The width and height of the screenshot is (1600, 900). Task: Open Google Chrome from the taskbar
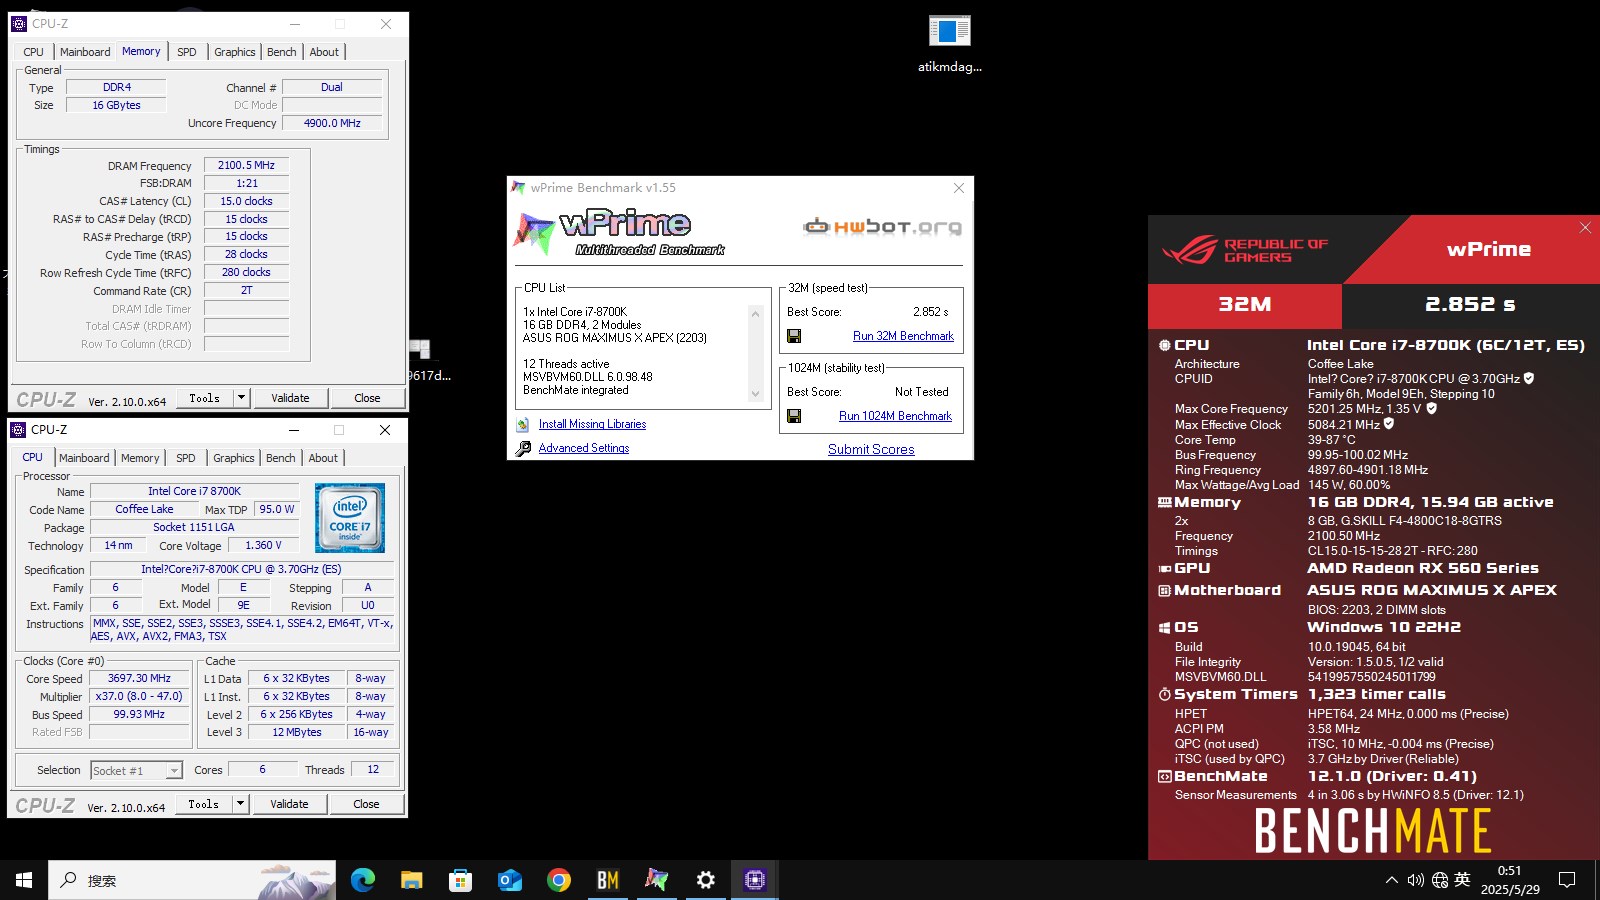pos(559,880)
